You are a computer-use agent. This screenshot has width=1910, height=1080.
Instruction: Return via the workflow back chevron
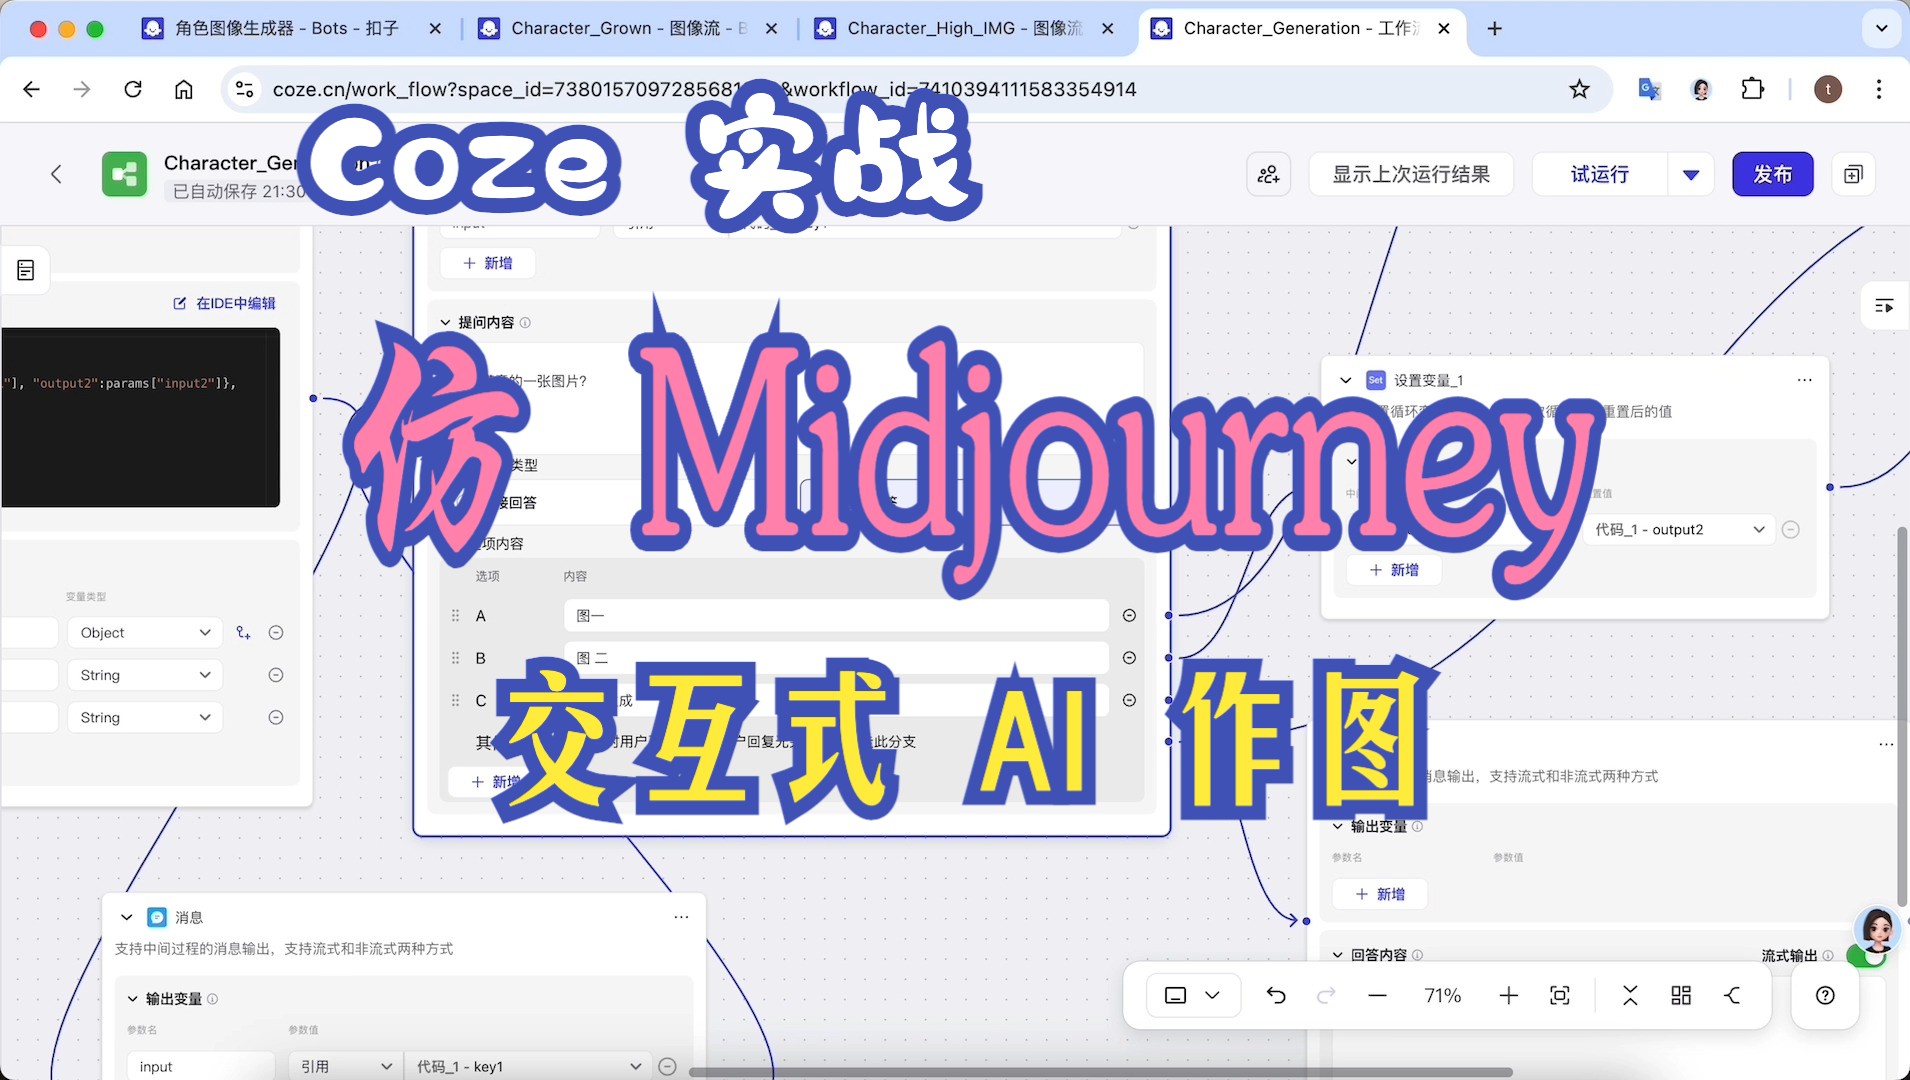[56, 174]
